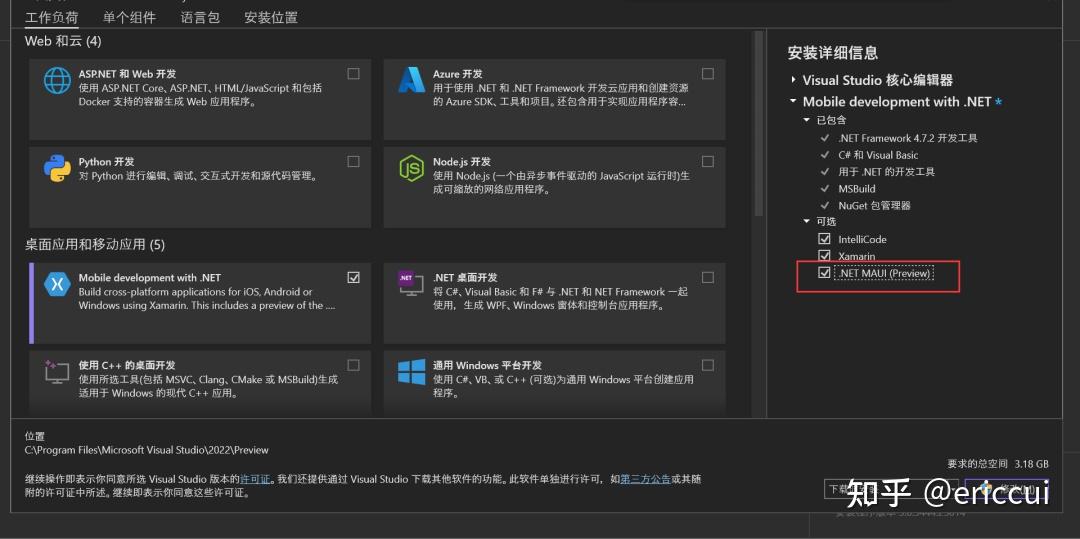
Task: Click the install location path text
Action: tap(147, 450)
